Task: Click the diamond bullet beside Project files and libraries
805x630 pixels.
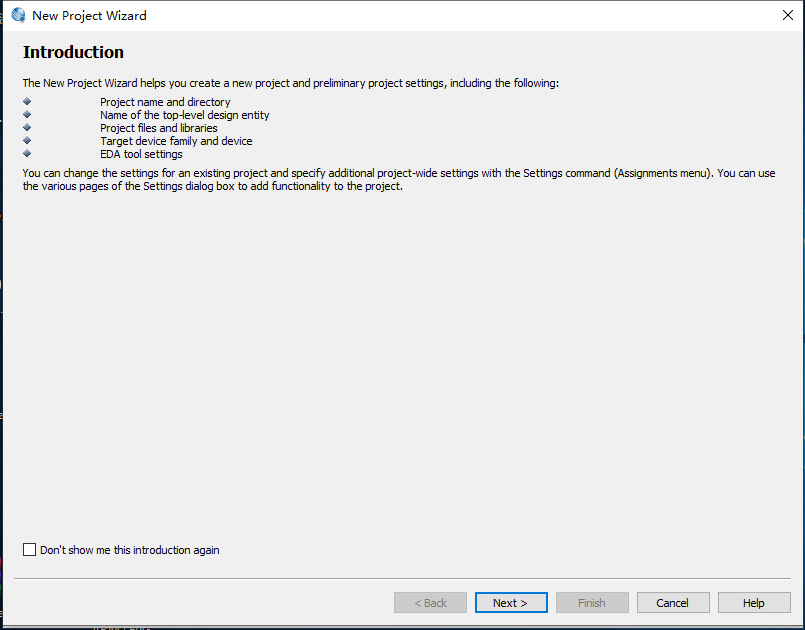Action: coord(27,128)
